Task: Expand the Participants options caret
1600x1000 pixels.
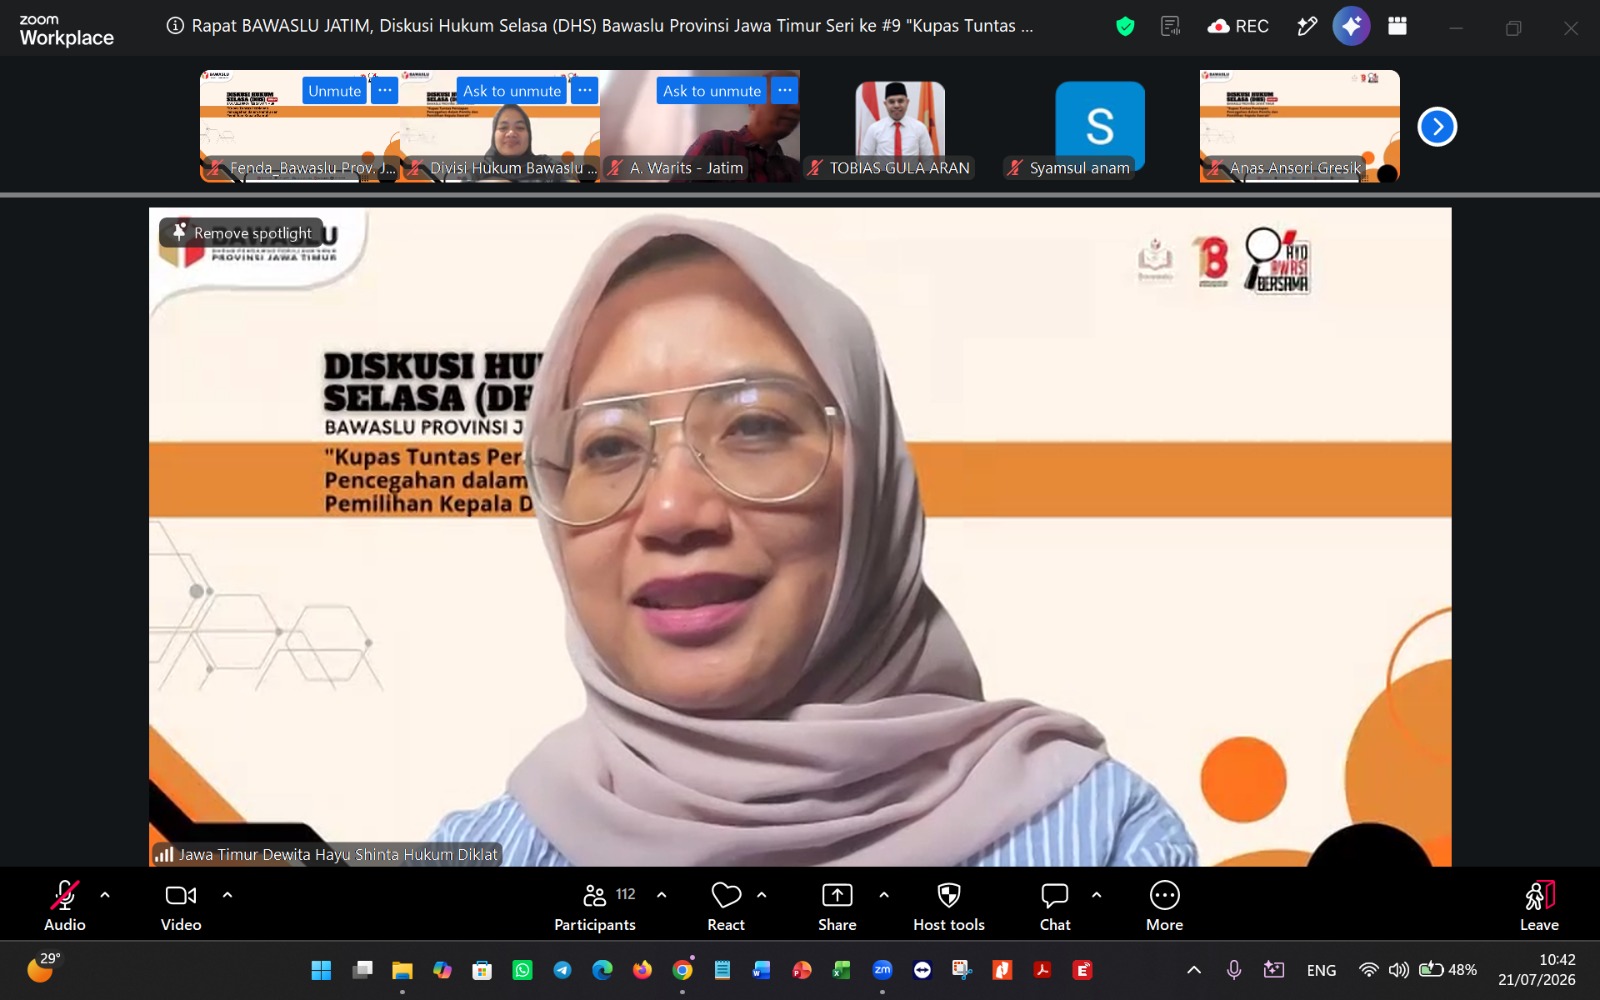Action: tap(661, 895)
